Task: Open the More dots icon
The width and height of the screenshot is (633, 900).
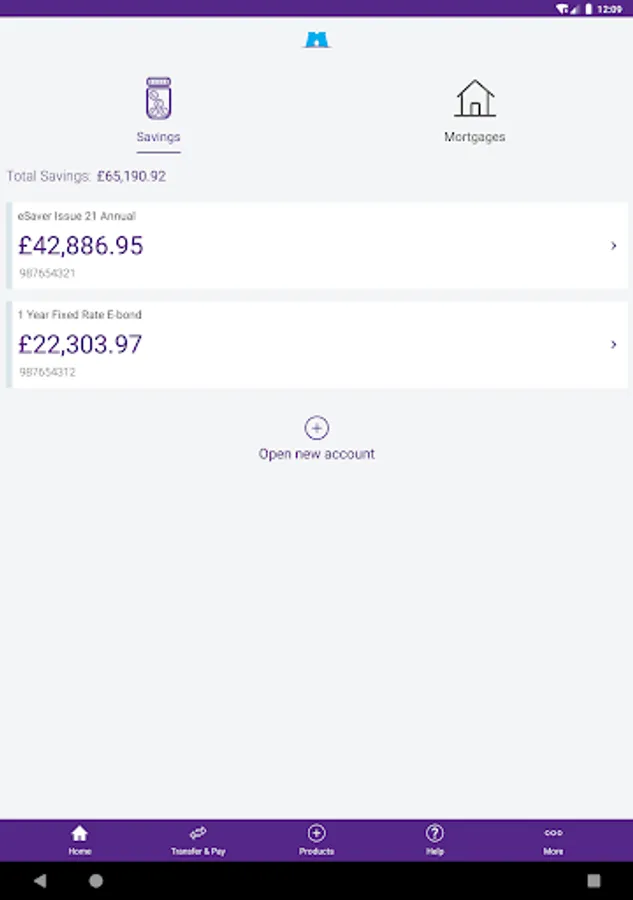Action: click(553, 833)
